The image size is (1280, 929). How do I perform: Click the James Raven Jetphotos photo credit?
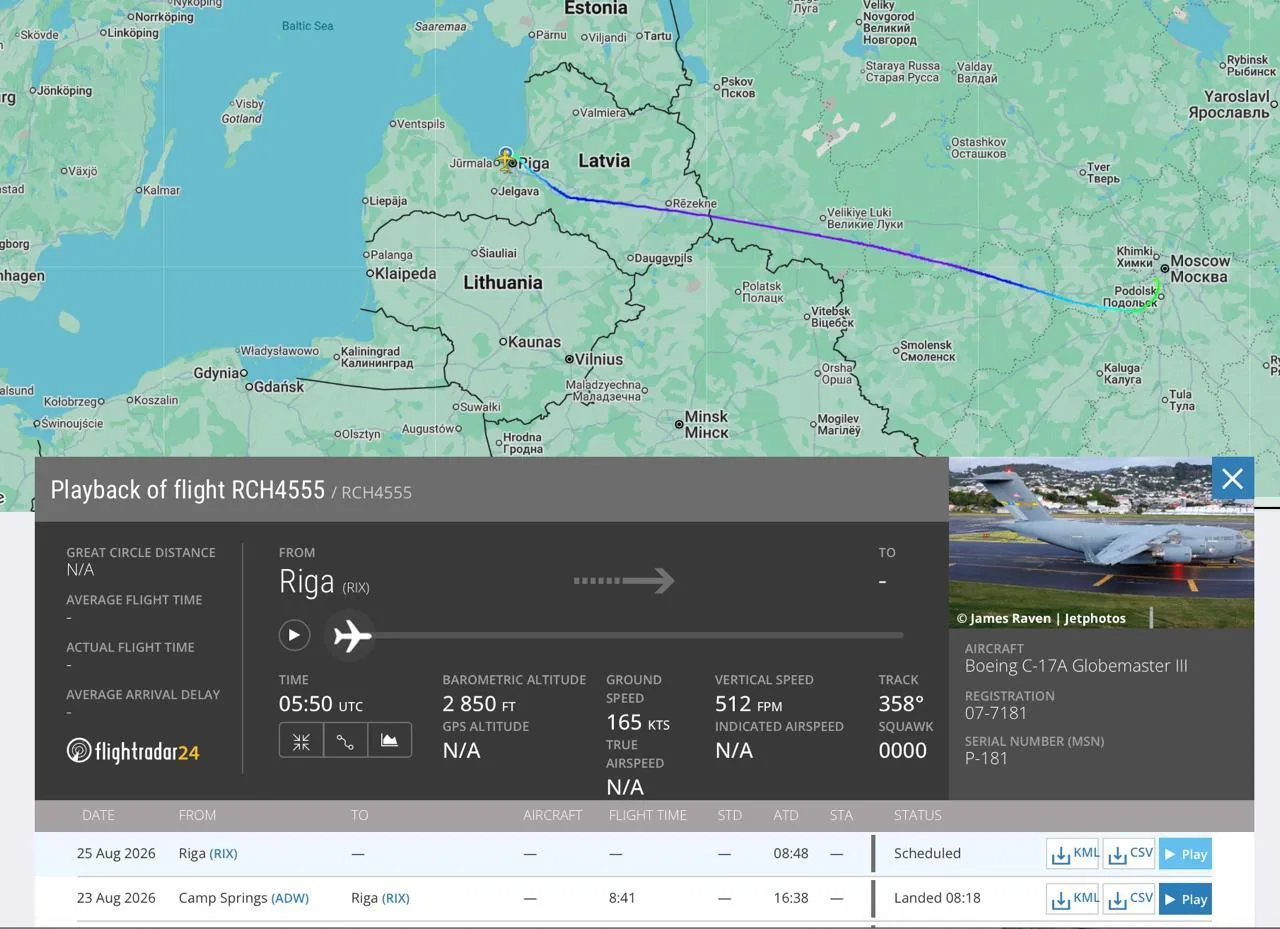1041,618
